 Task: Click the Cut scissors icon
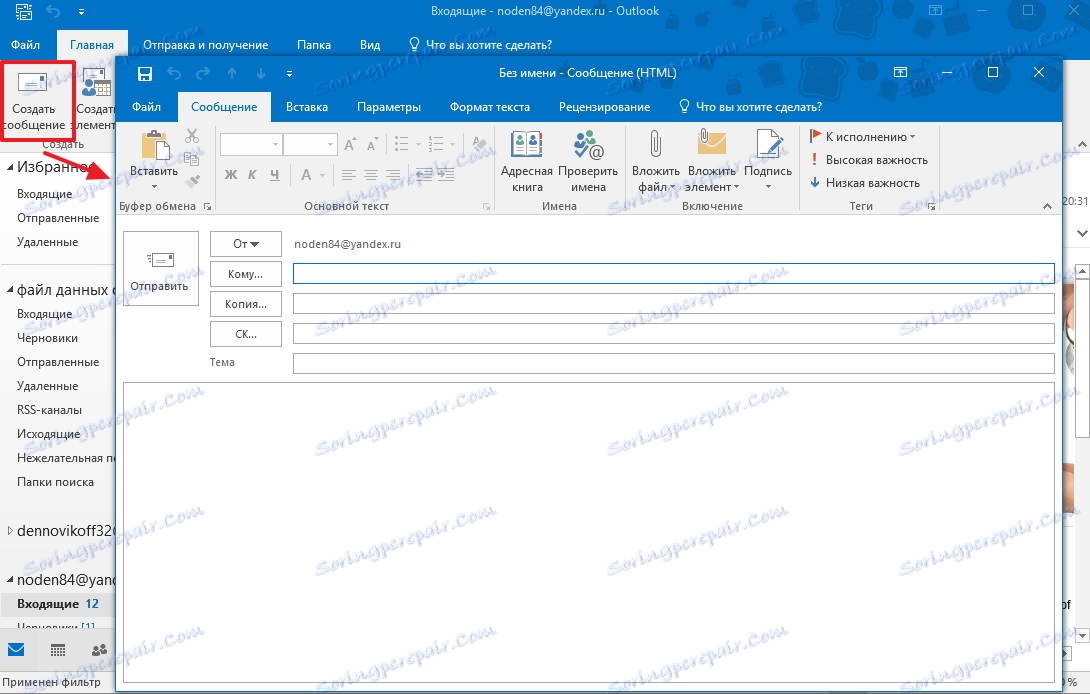click(192, 136)
